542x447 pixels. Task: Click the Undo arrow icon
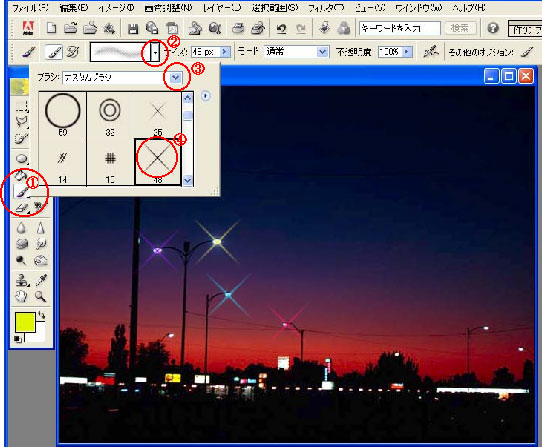coord(282,29)
